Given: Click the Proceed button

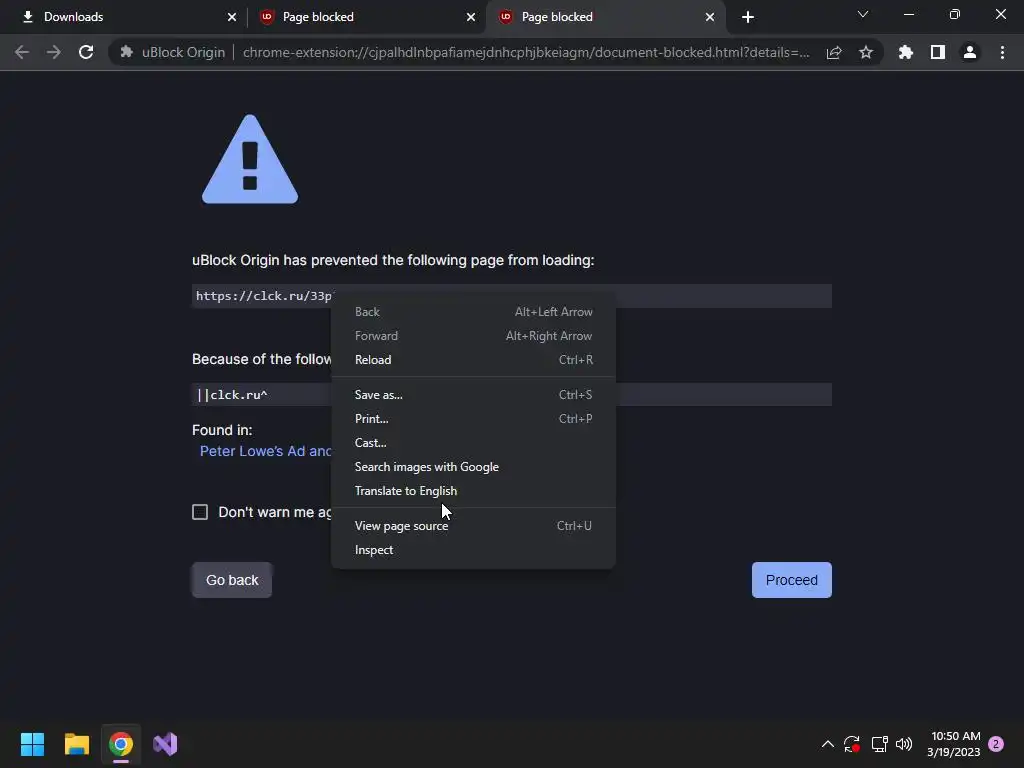Looking at the screenshot, I should point(792,580).
